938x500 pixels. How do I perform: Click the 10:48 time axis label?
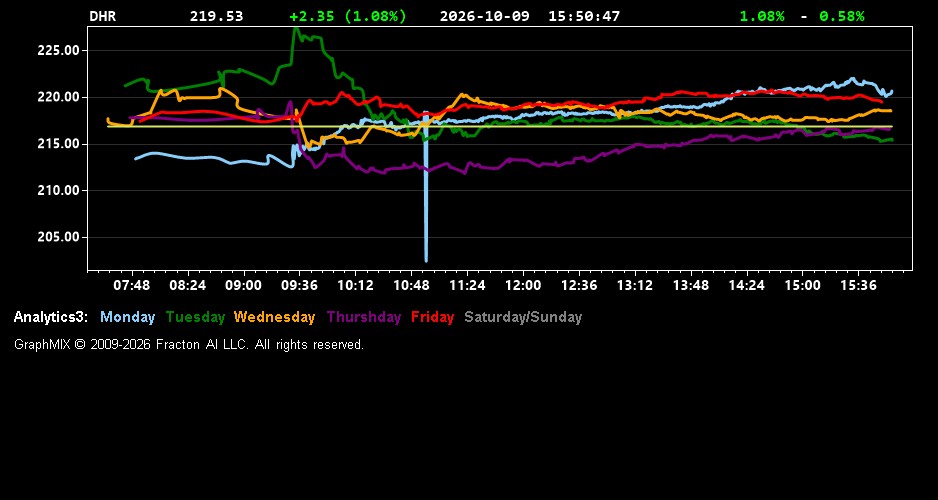[x=411, y=286]
